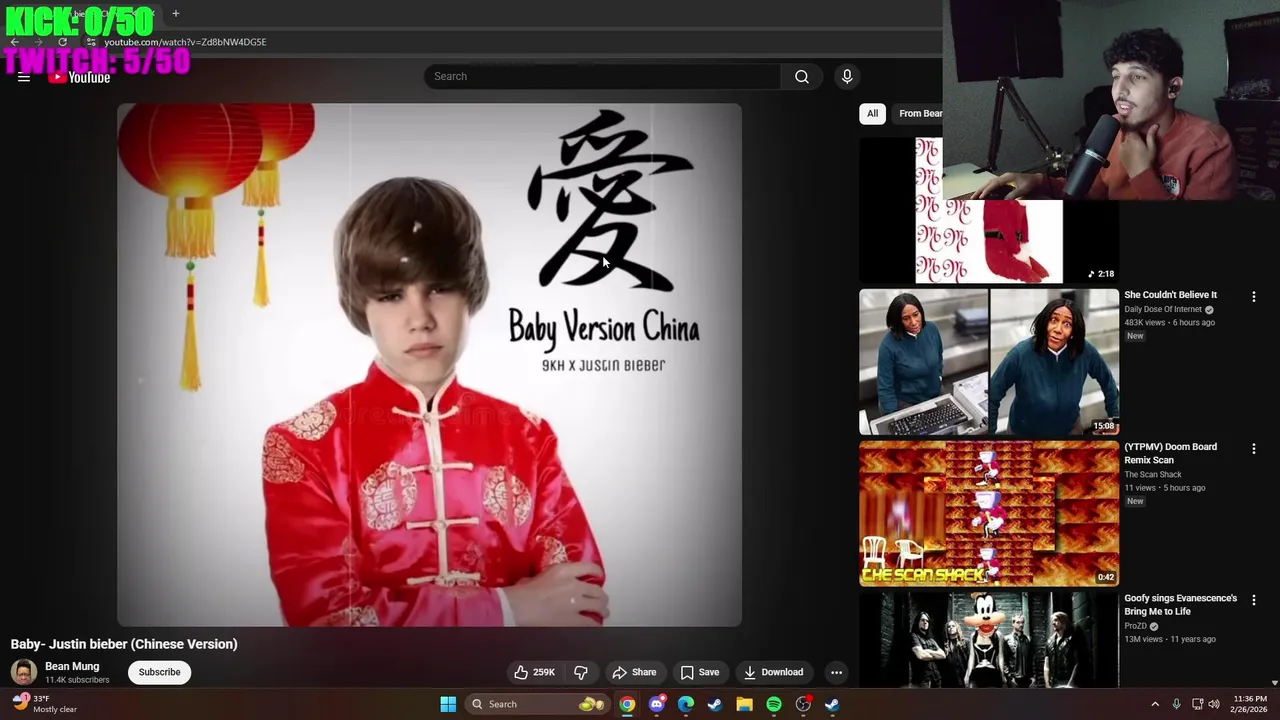This screenshot has width=1280, height=720.
Task: Click the '11.4K subscribers' text
Action: tap(77, 680)
